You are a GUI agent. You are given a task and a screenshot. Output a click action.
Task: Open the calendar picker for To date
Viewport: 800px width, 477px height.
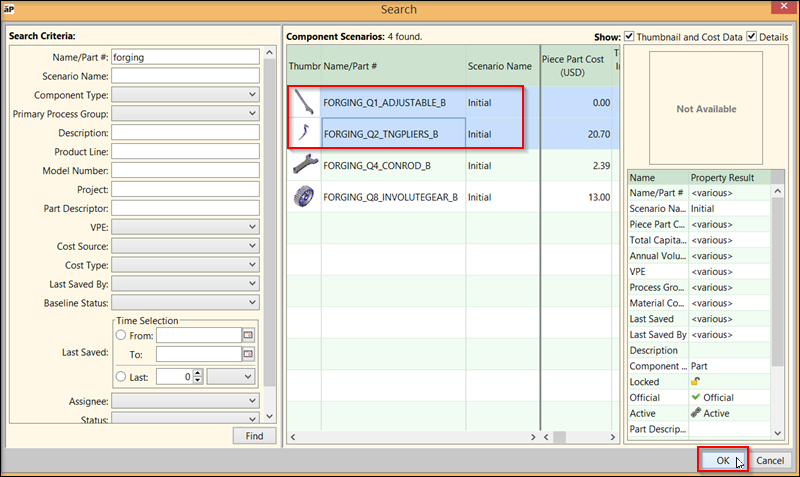(249, 354)
